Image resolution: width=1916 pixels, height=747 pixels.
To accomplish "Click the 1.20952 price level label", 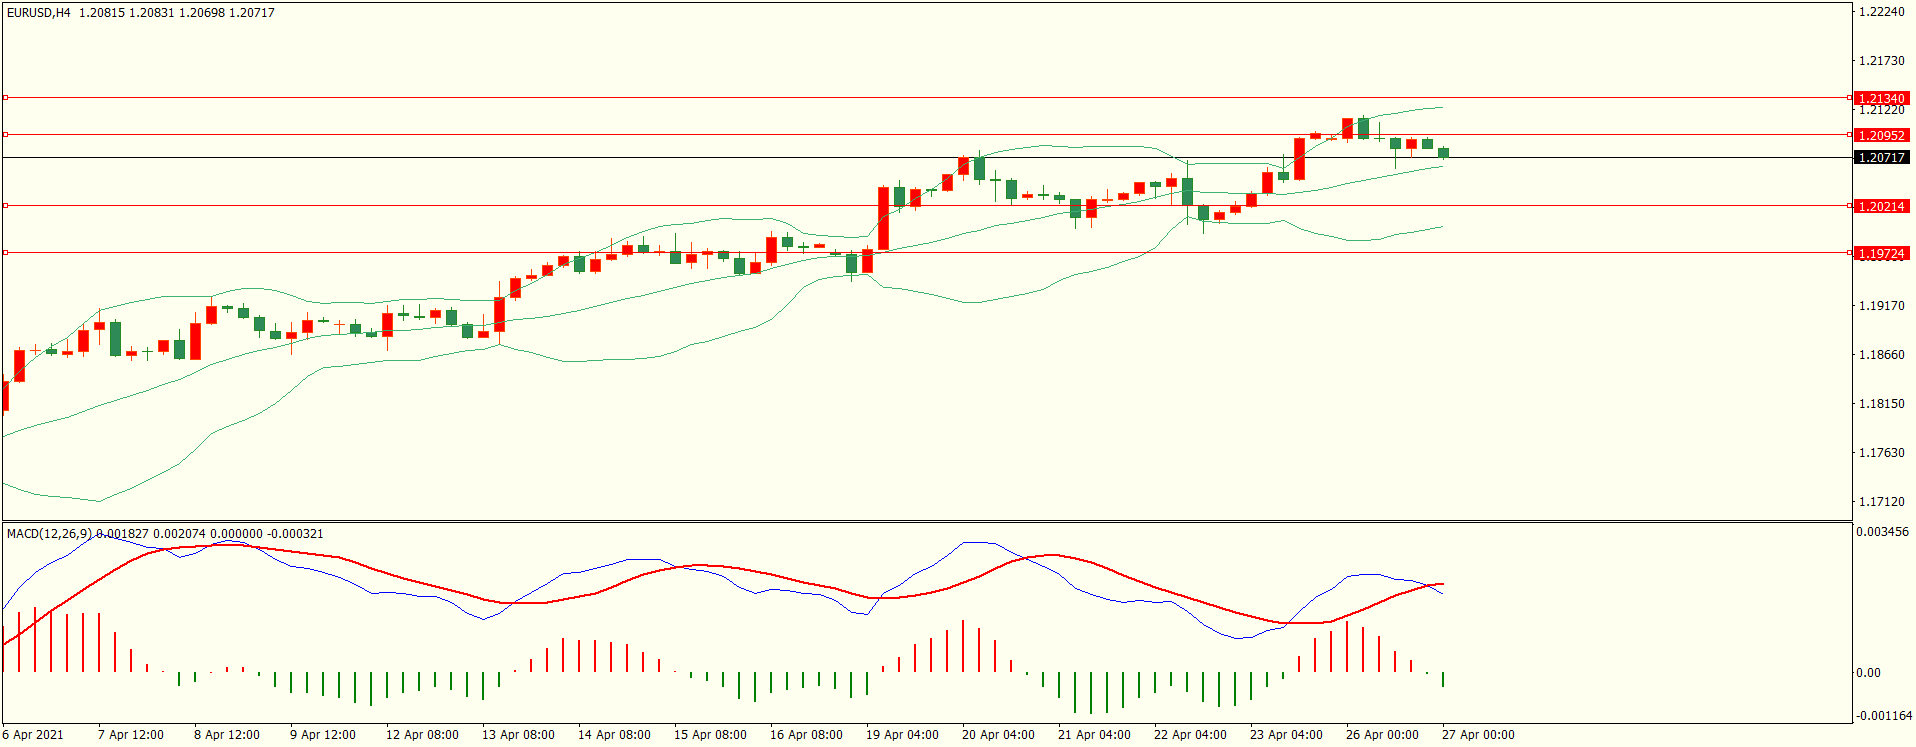I will tap(1881, 135).
